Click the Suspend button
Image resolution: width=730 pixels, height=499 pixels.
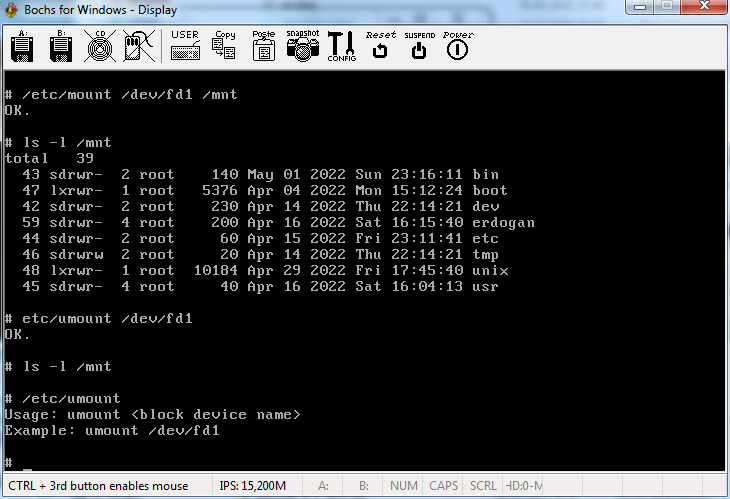(419, 46)
